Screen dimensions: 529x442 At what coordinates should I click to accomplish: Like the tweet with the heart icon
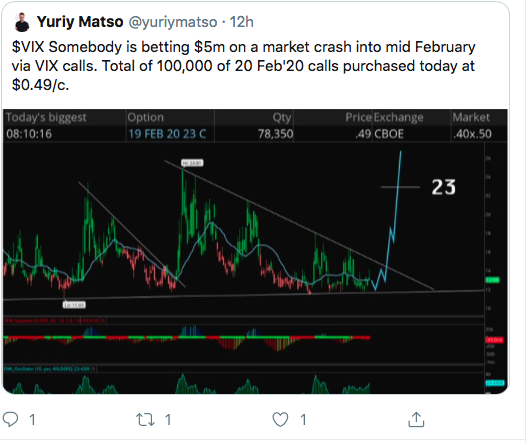(x=280, y=420)
